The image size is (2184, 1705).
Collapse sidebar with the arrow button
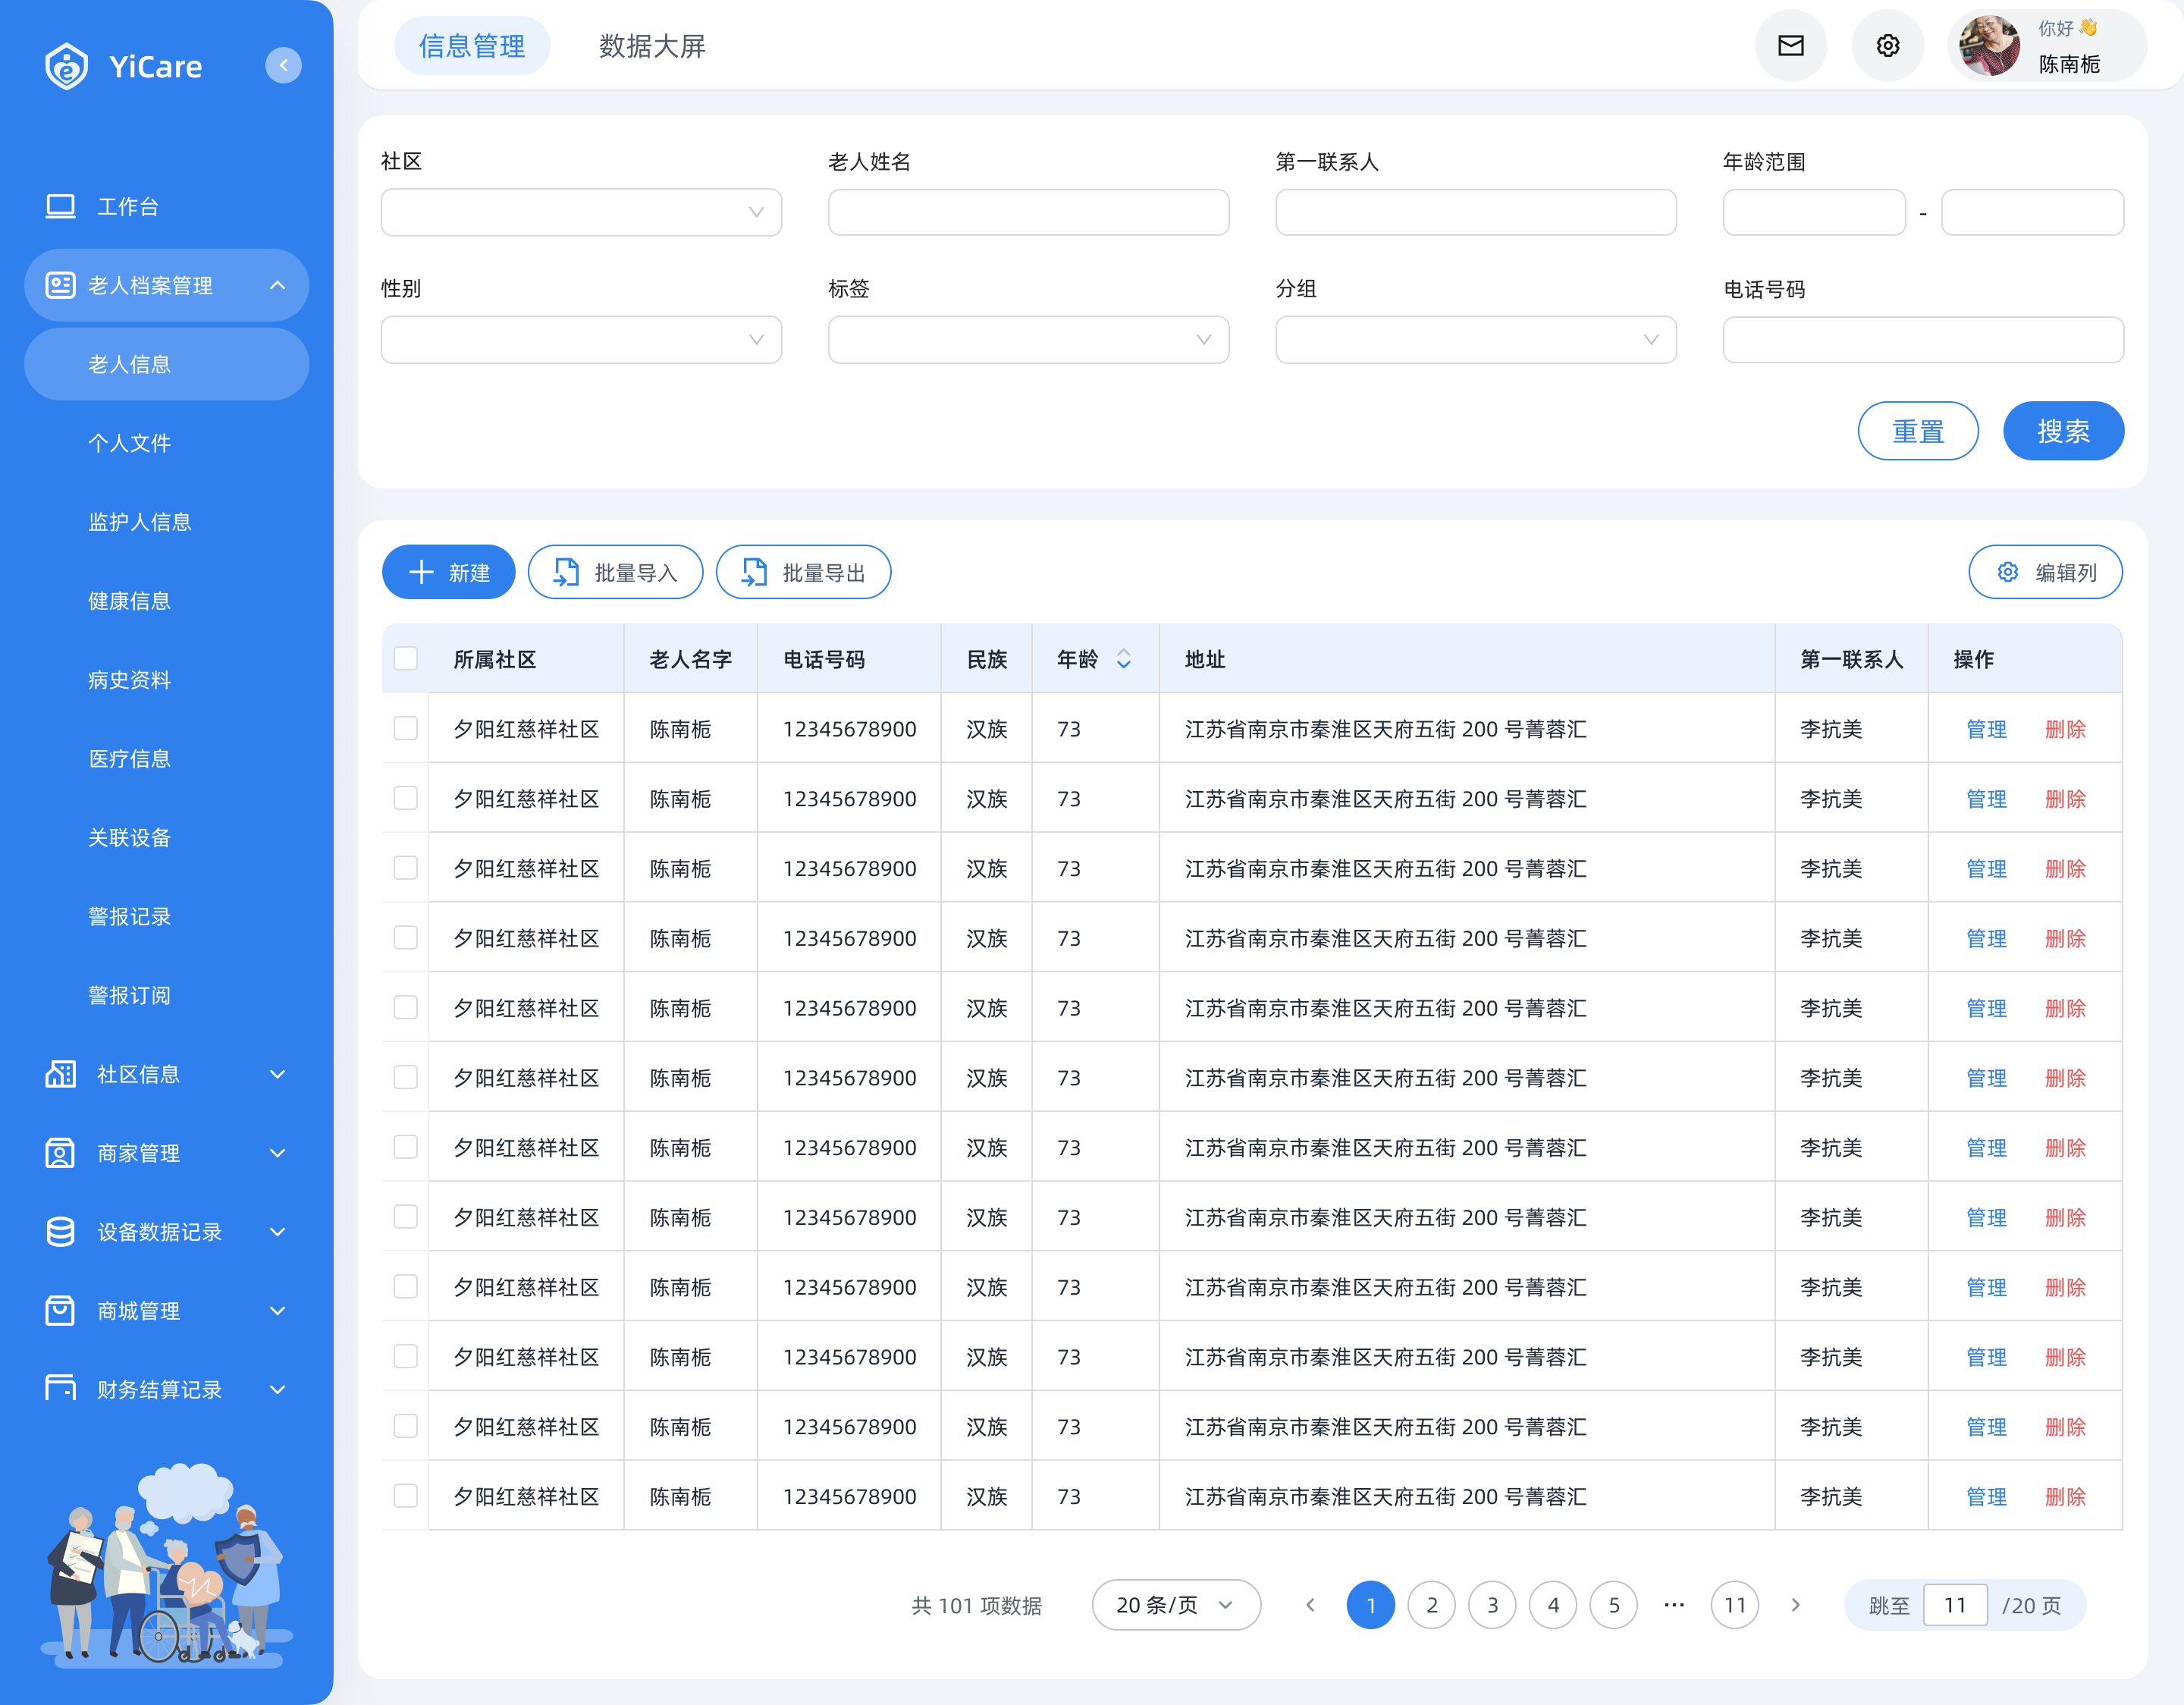(x=283, y=66)
